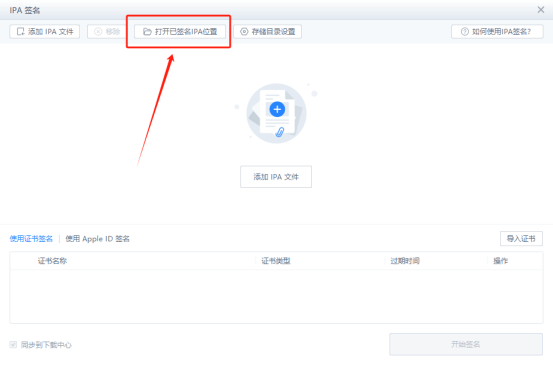Open 存储目录设置 storage settings

click(268, 31)
